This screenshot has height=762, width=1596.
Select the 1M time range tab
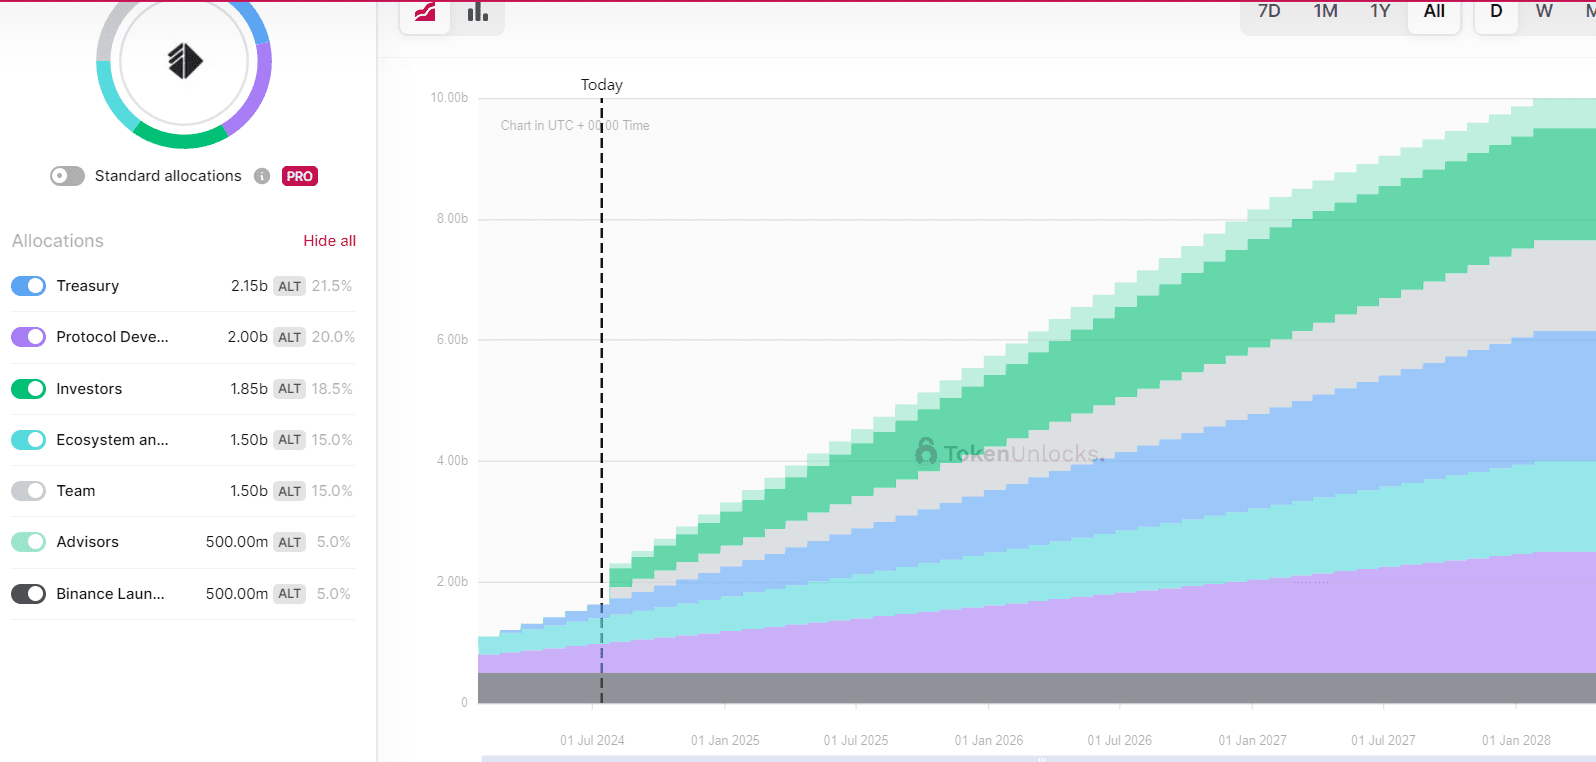point(1326,12)
